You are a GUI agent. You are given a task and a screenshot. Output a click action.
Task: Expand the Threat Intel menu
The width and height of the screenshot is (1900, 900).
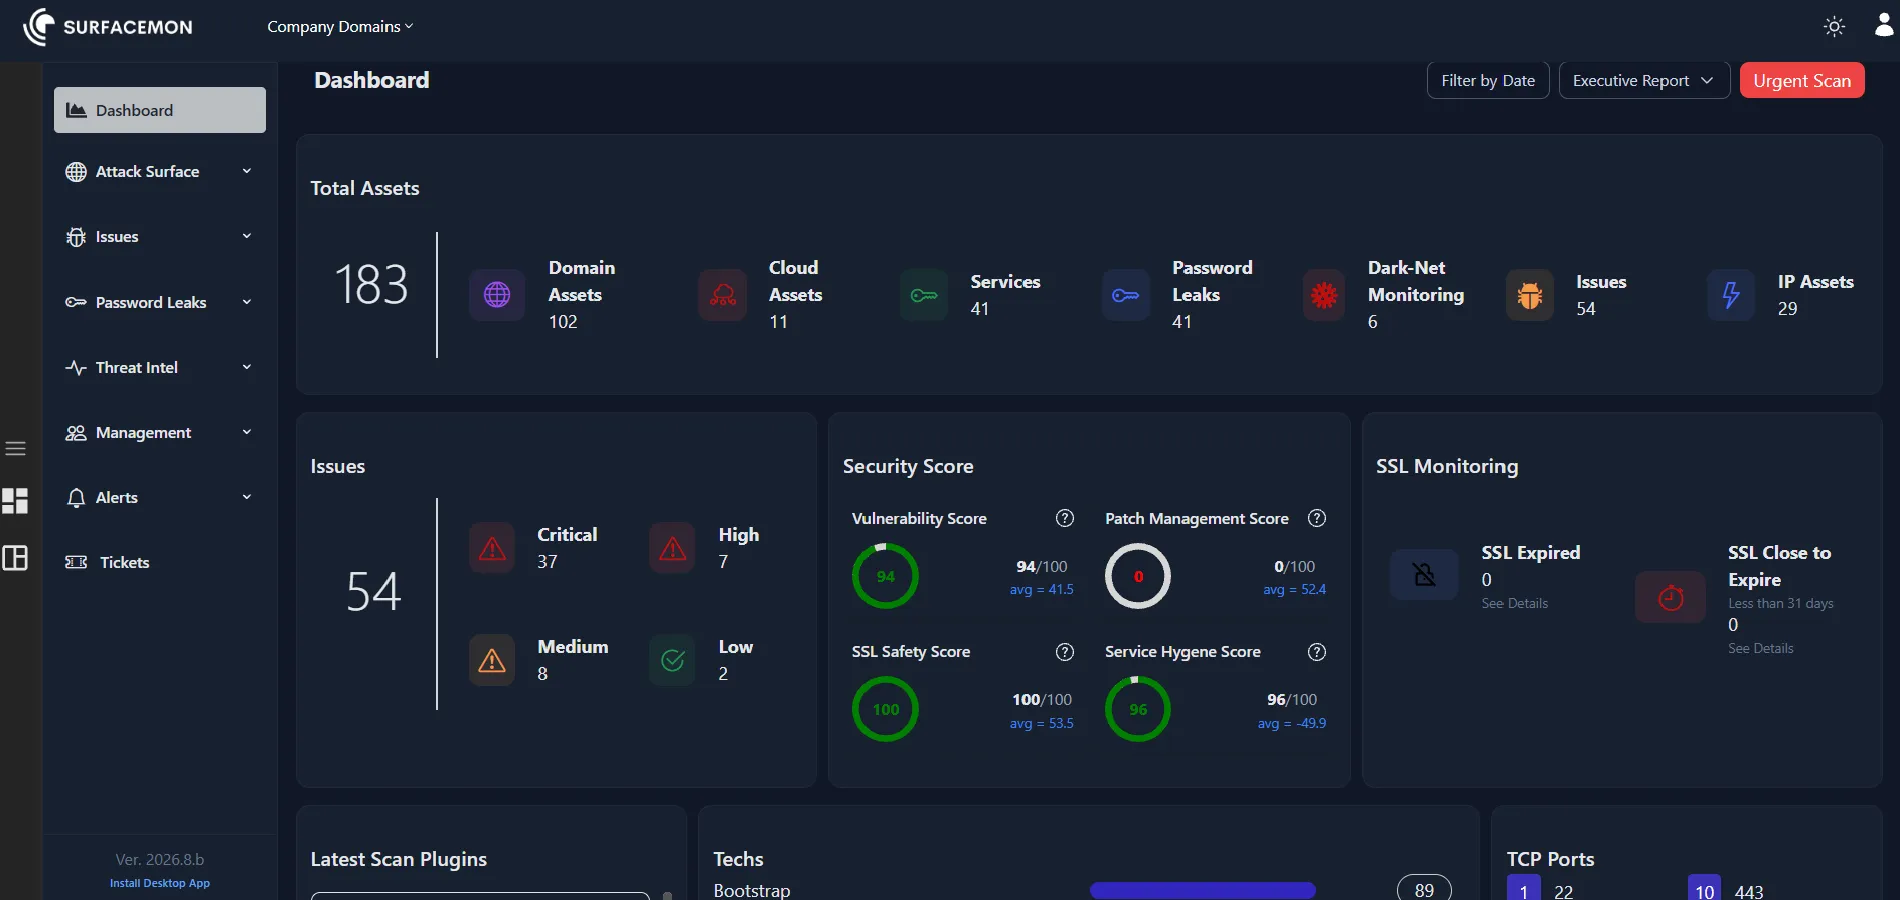(x=160, y=367)
